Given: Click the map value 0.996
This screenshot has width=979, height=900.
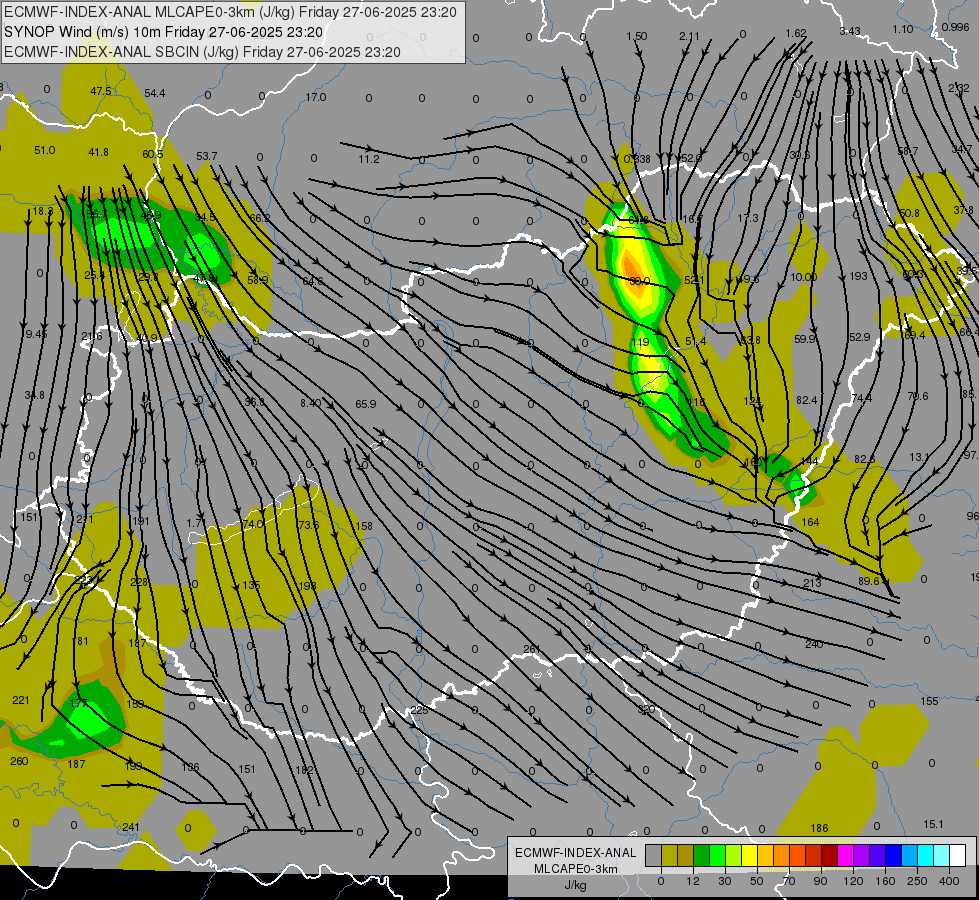Looking at the screenshot, I should [955, 27].
